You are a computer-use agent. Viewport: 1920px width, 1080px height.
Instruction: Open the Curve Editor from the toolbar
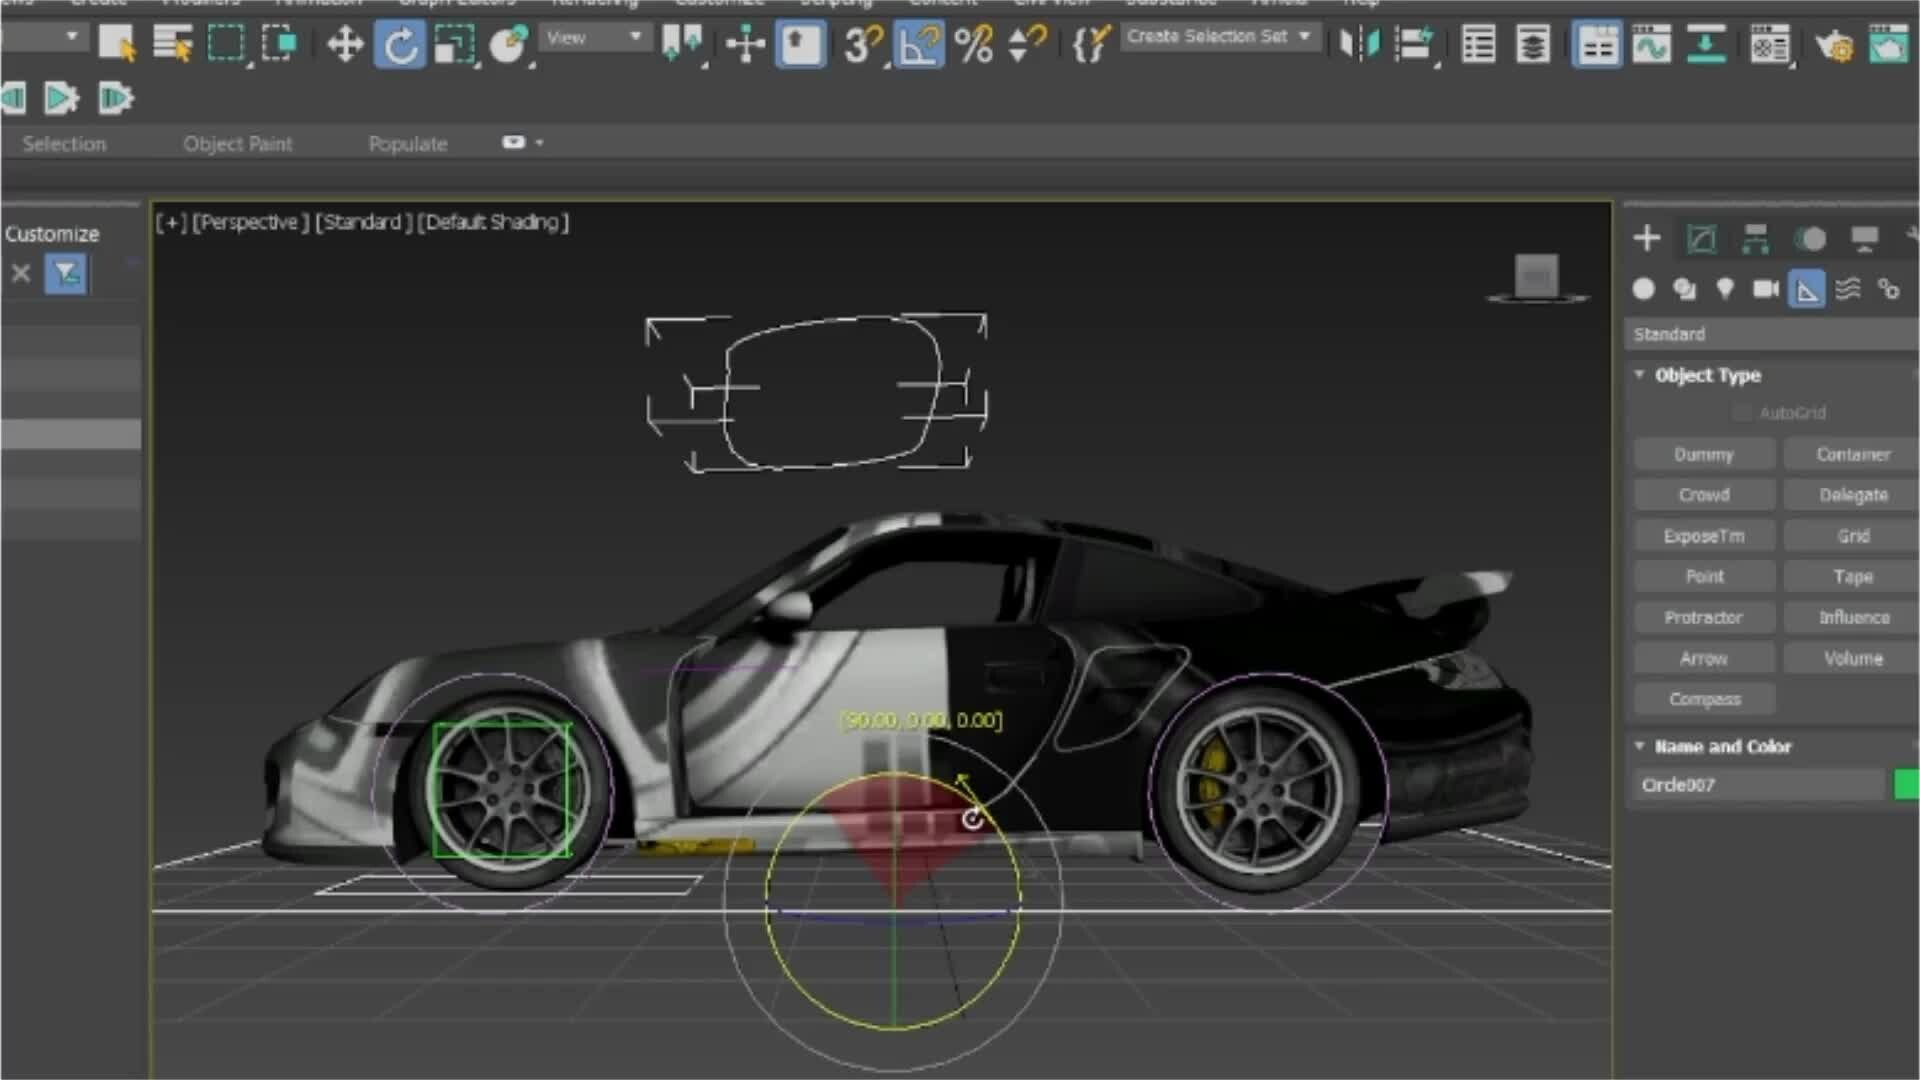point(1651,45)
